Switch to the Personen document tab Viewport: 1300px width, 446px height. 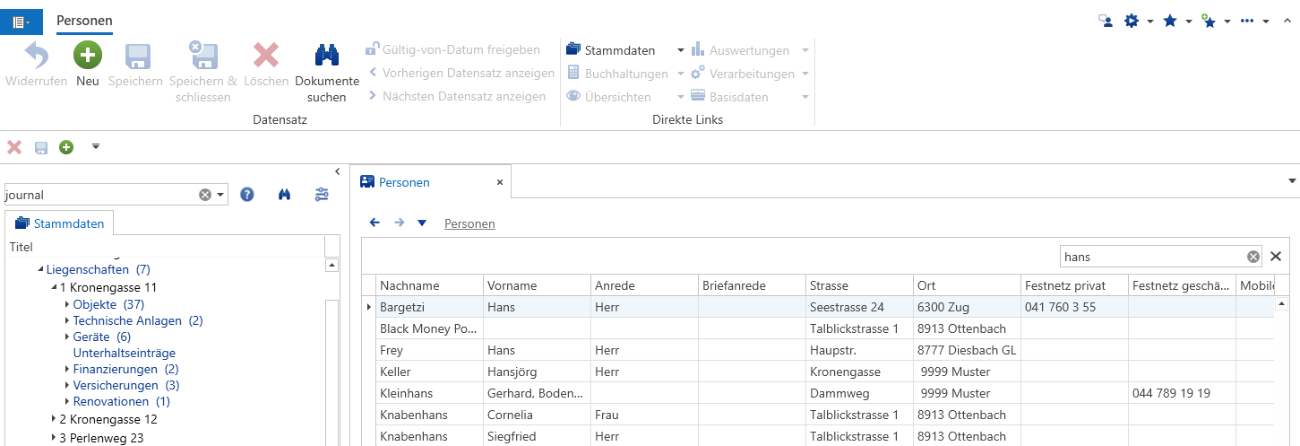coord(404,182)
